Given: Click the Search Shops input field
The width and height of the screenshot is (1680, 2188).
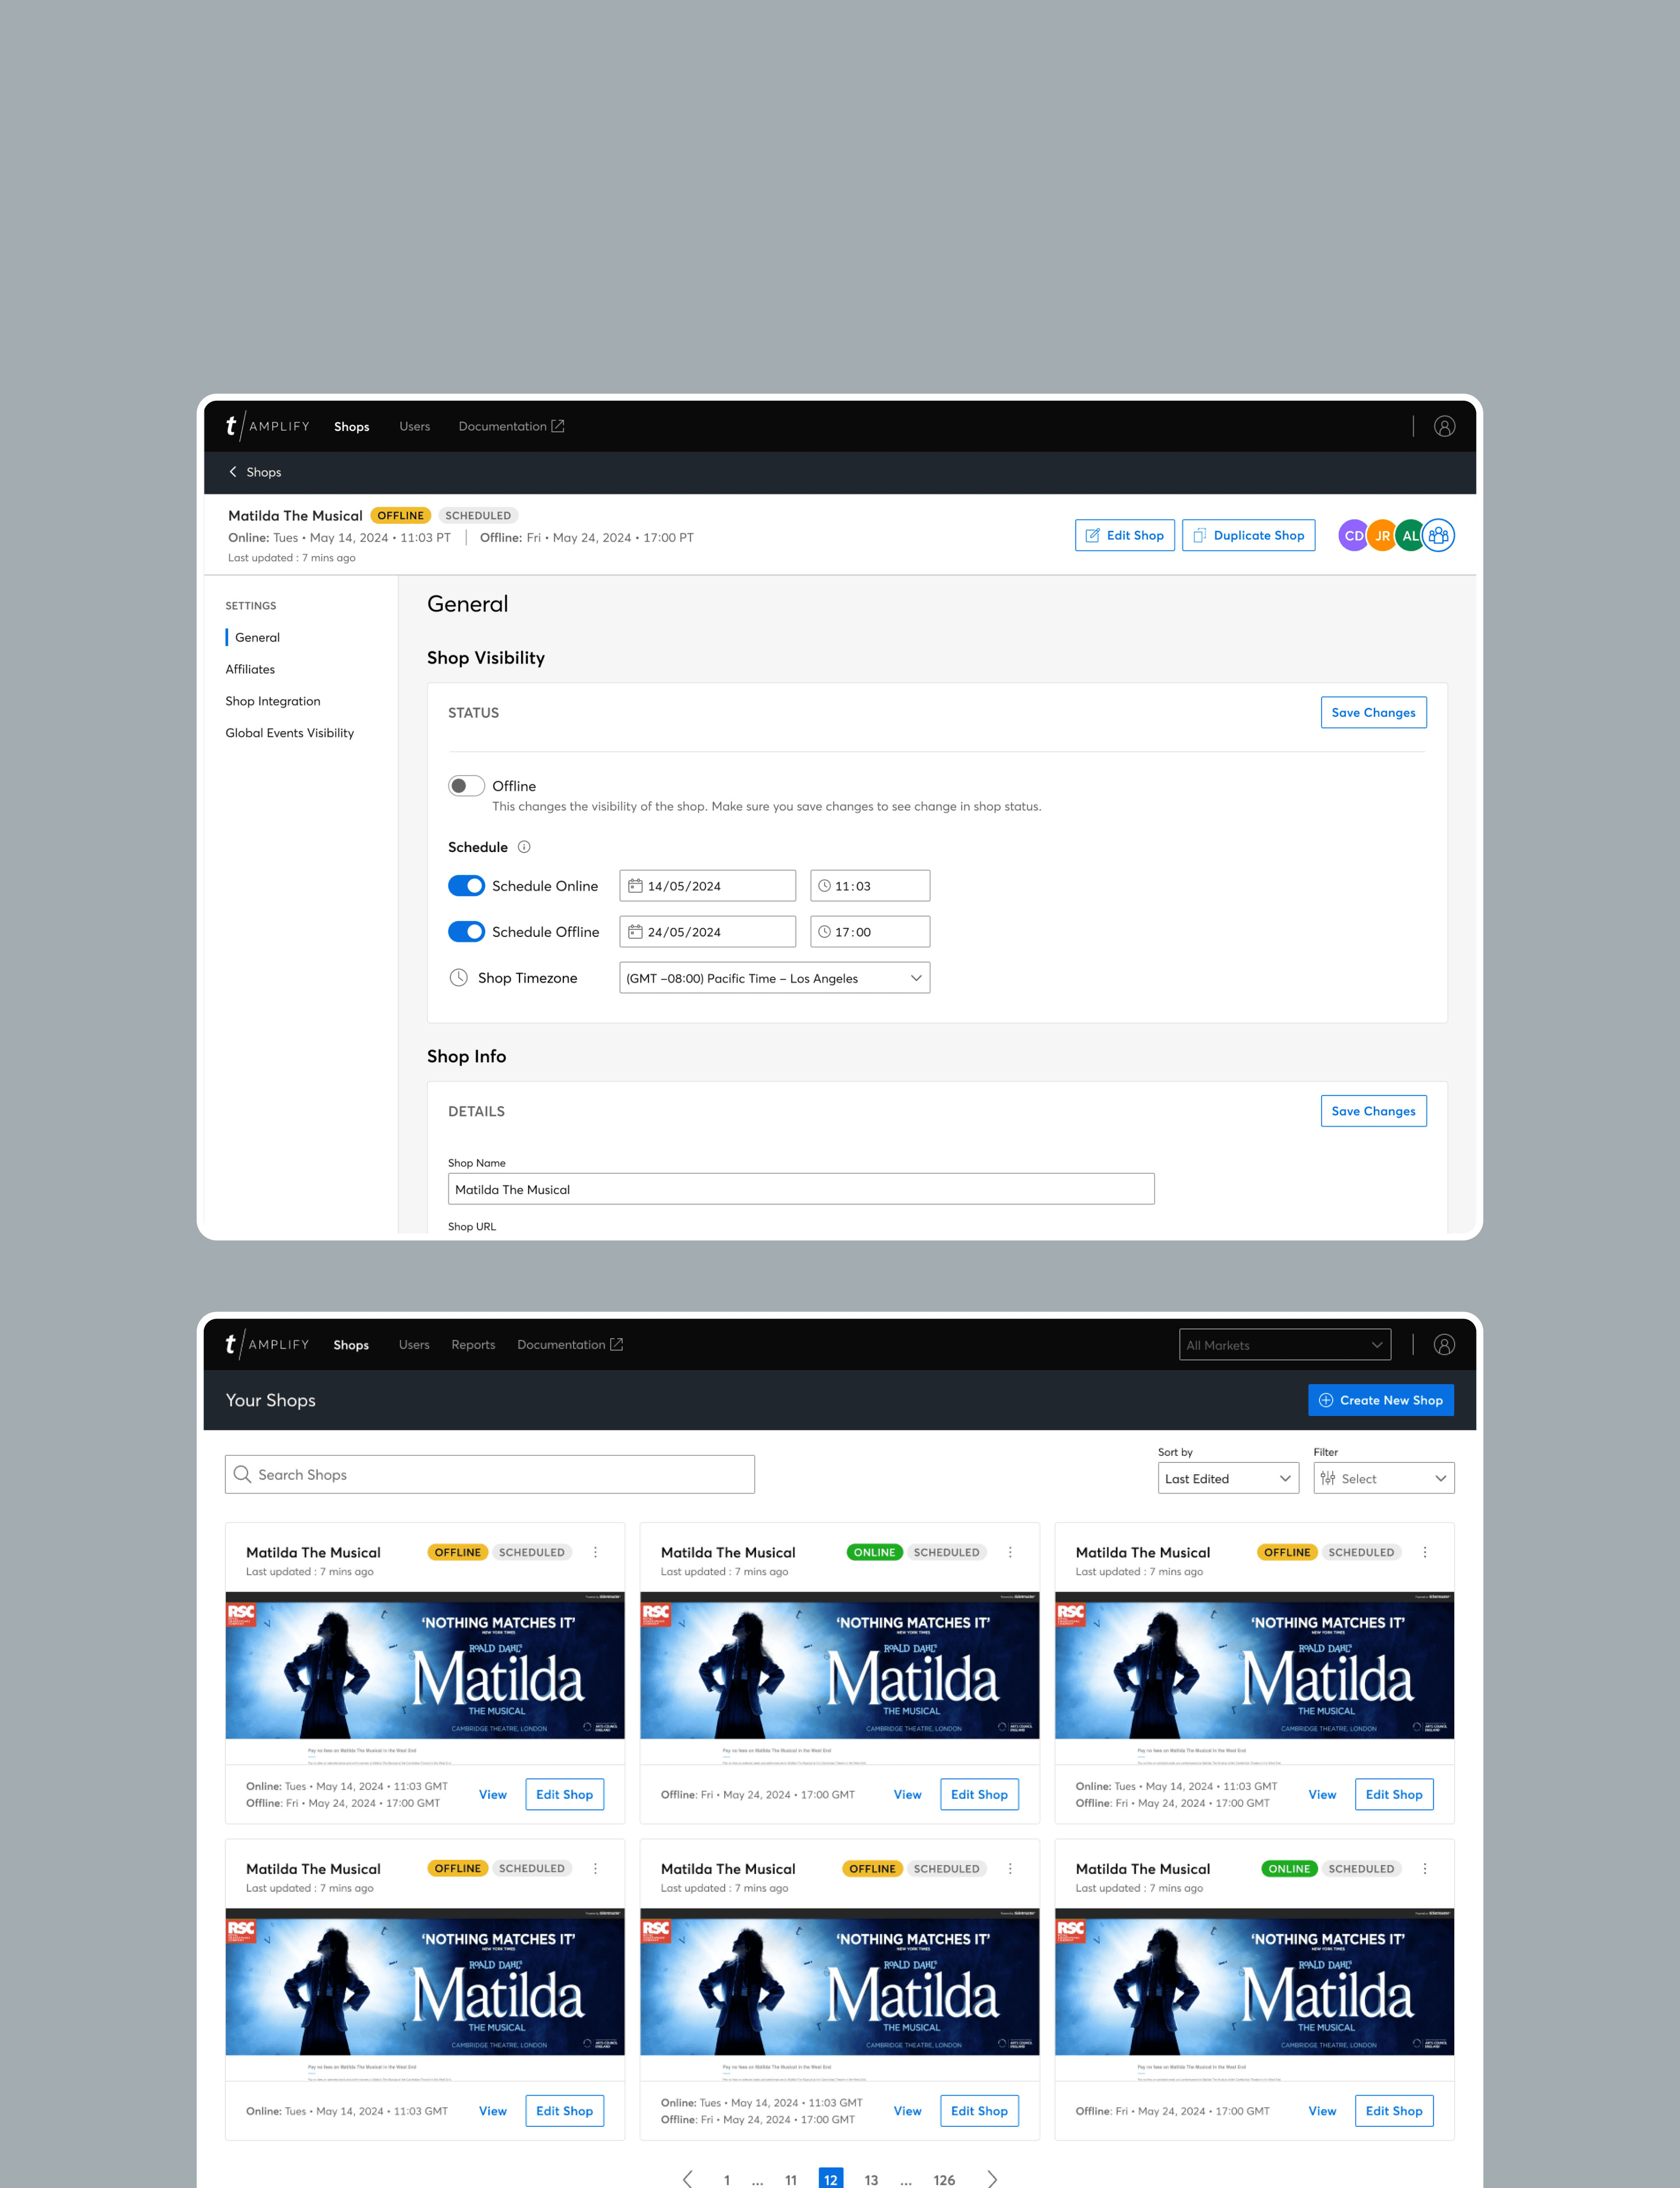Looking at the screenshot, I should [490, 1474].
